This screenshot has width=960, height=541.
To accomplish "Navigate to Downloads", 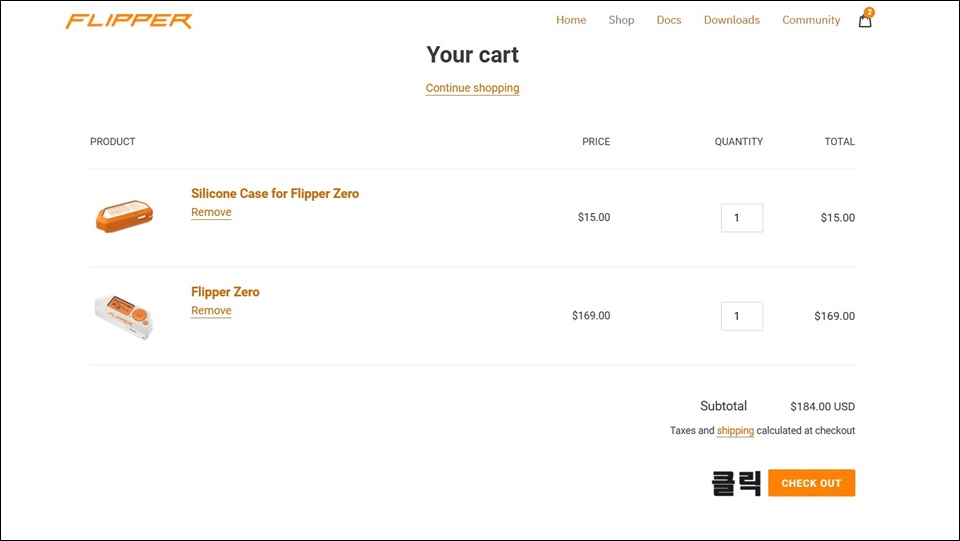I will point(732,20).
